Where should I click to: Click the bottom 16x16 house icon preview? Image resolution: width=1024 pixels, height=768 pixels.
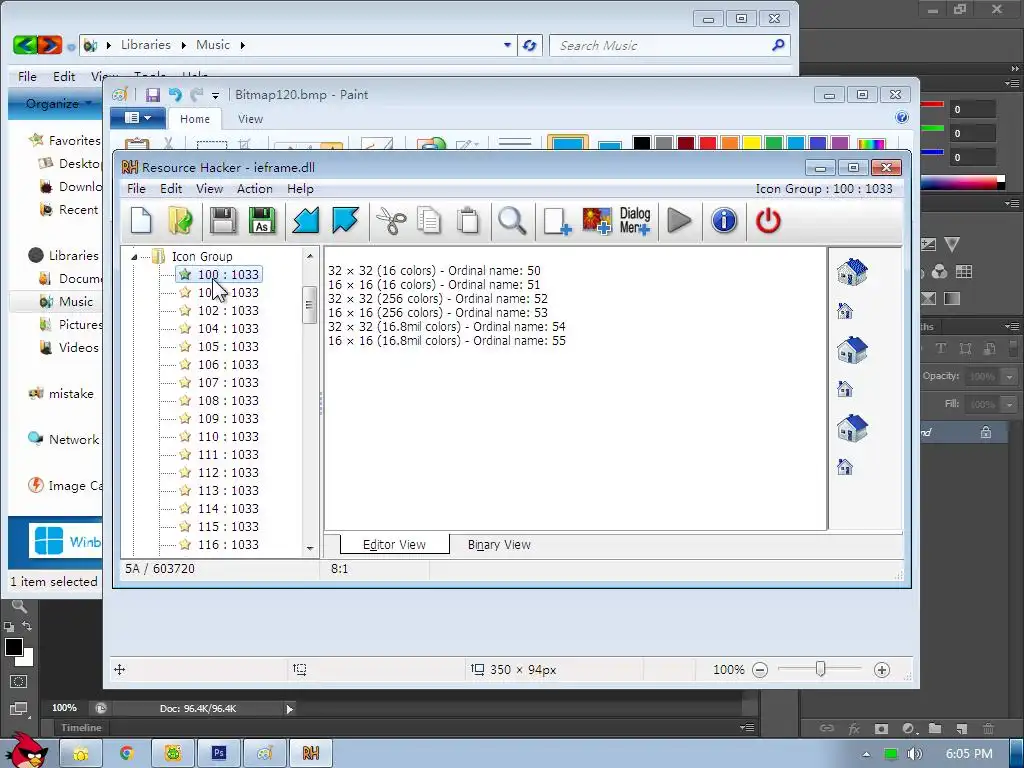(x=845, y=467)
